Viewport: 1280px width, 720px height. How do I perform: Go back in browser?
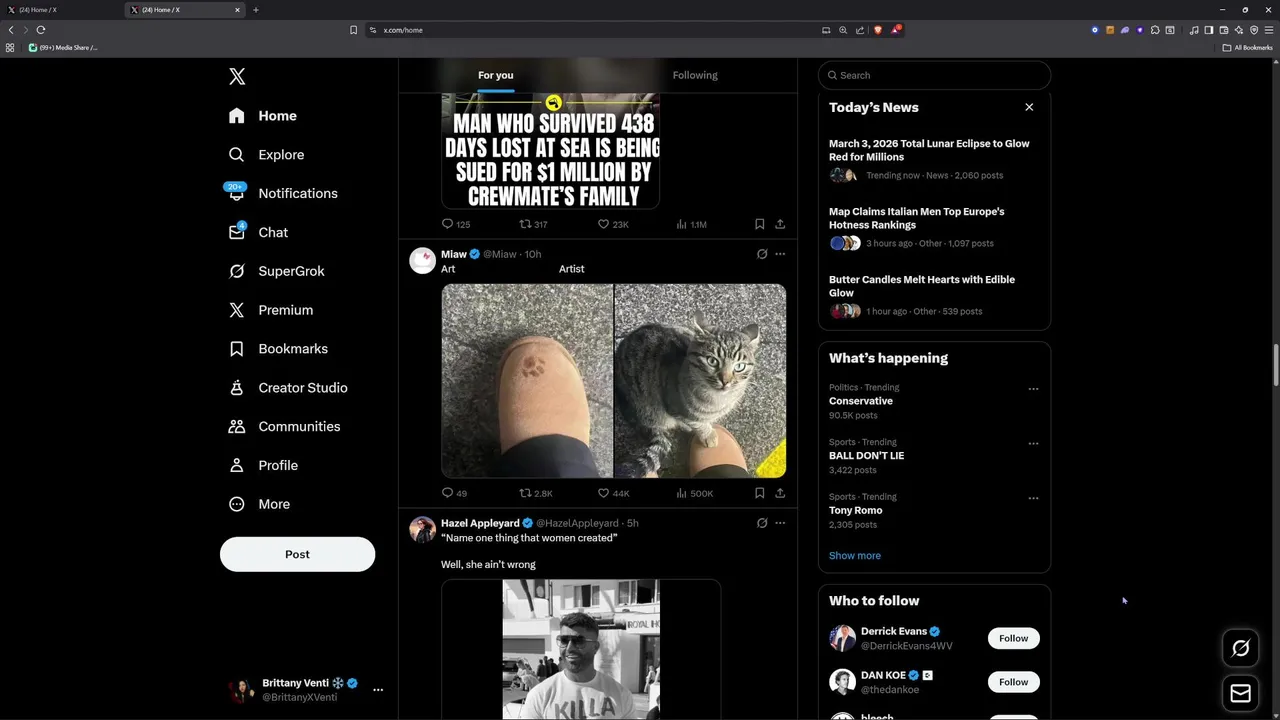(11, 30)
